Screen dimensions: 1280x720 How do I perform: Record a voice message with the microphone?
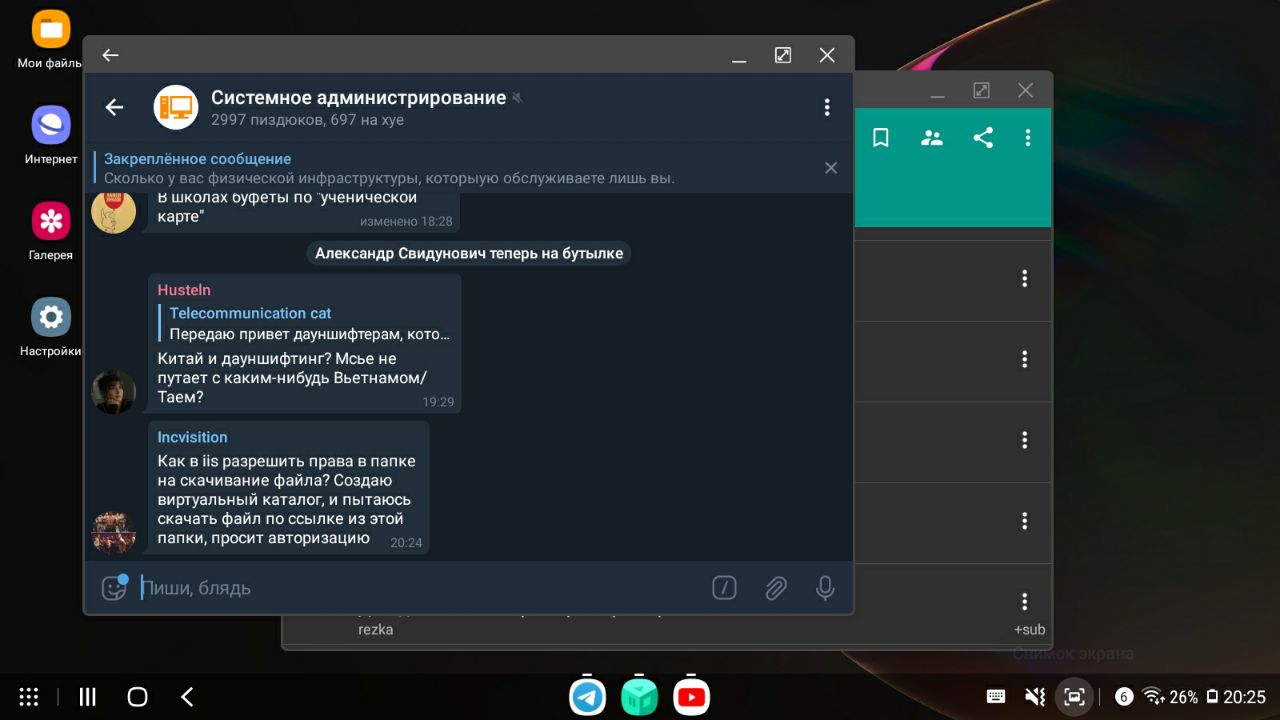(x=825, y=588)
